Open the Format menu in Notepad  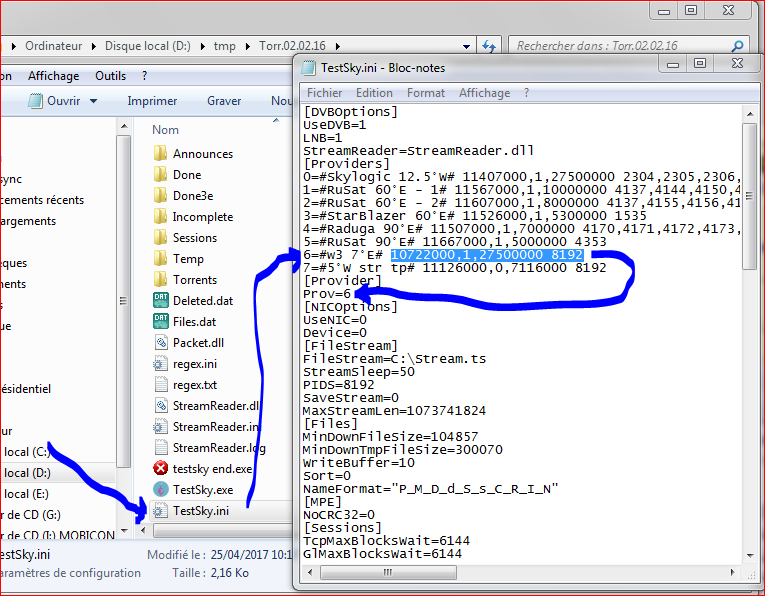click(426, 93)
